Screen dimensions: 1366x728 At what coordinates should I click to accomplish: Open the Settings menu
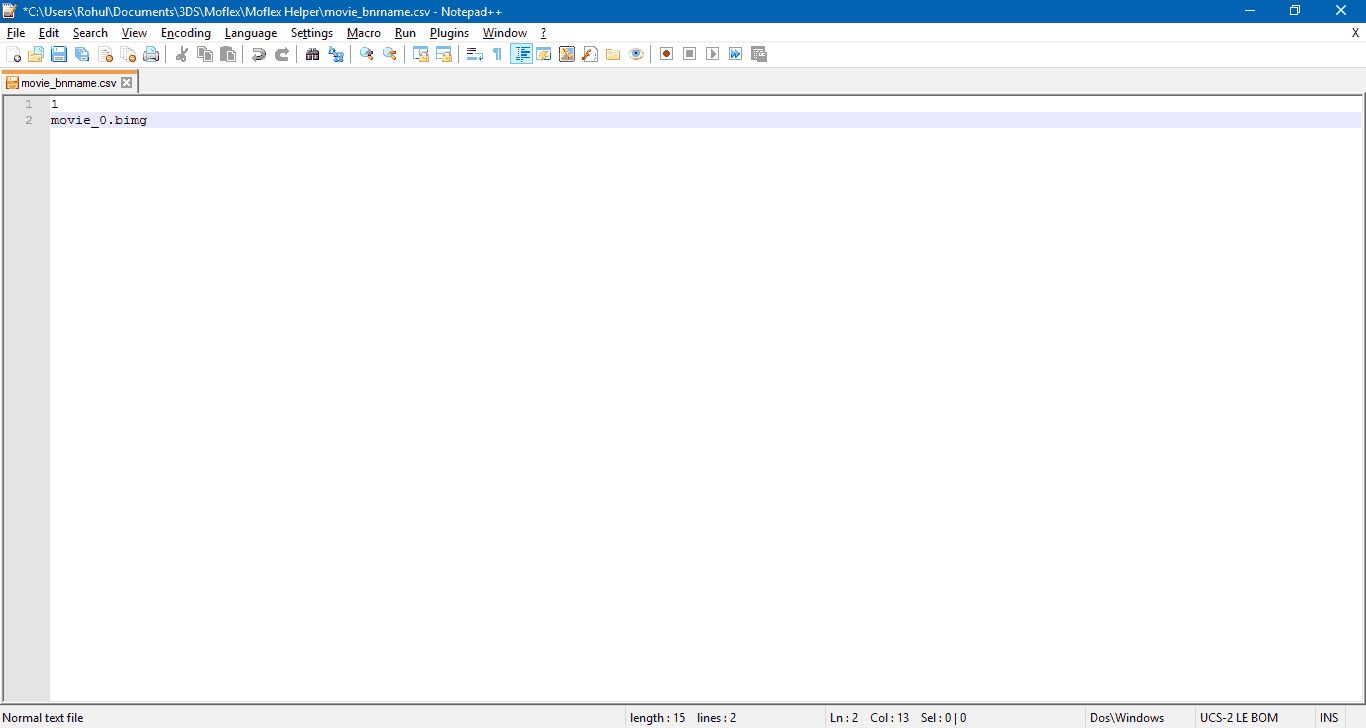coord(312,33)
